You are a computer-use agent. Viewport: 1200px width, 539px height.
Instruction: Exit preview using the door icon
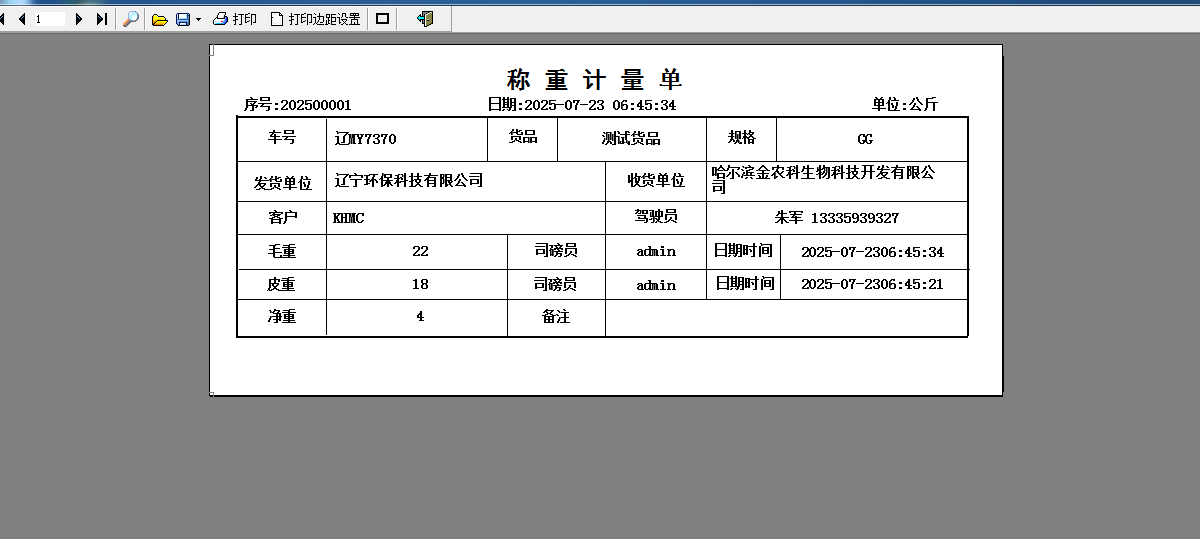425,19
